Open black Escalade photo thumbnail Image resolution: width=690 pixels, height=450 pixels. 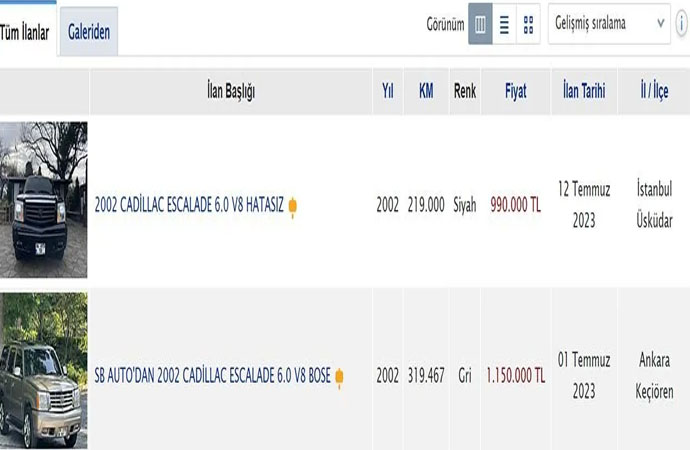44,200
